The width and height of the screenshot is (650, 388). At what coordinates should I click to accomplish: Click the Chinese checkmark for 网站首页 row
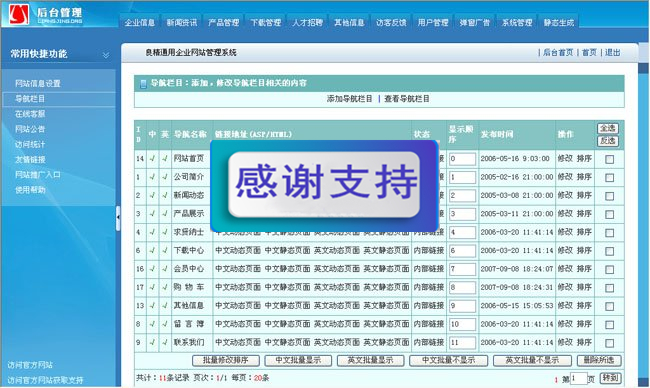tap(153, 158)
